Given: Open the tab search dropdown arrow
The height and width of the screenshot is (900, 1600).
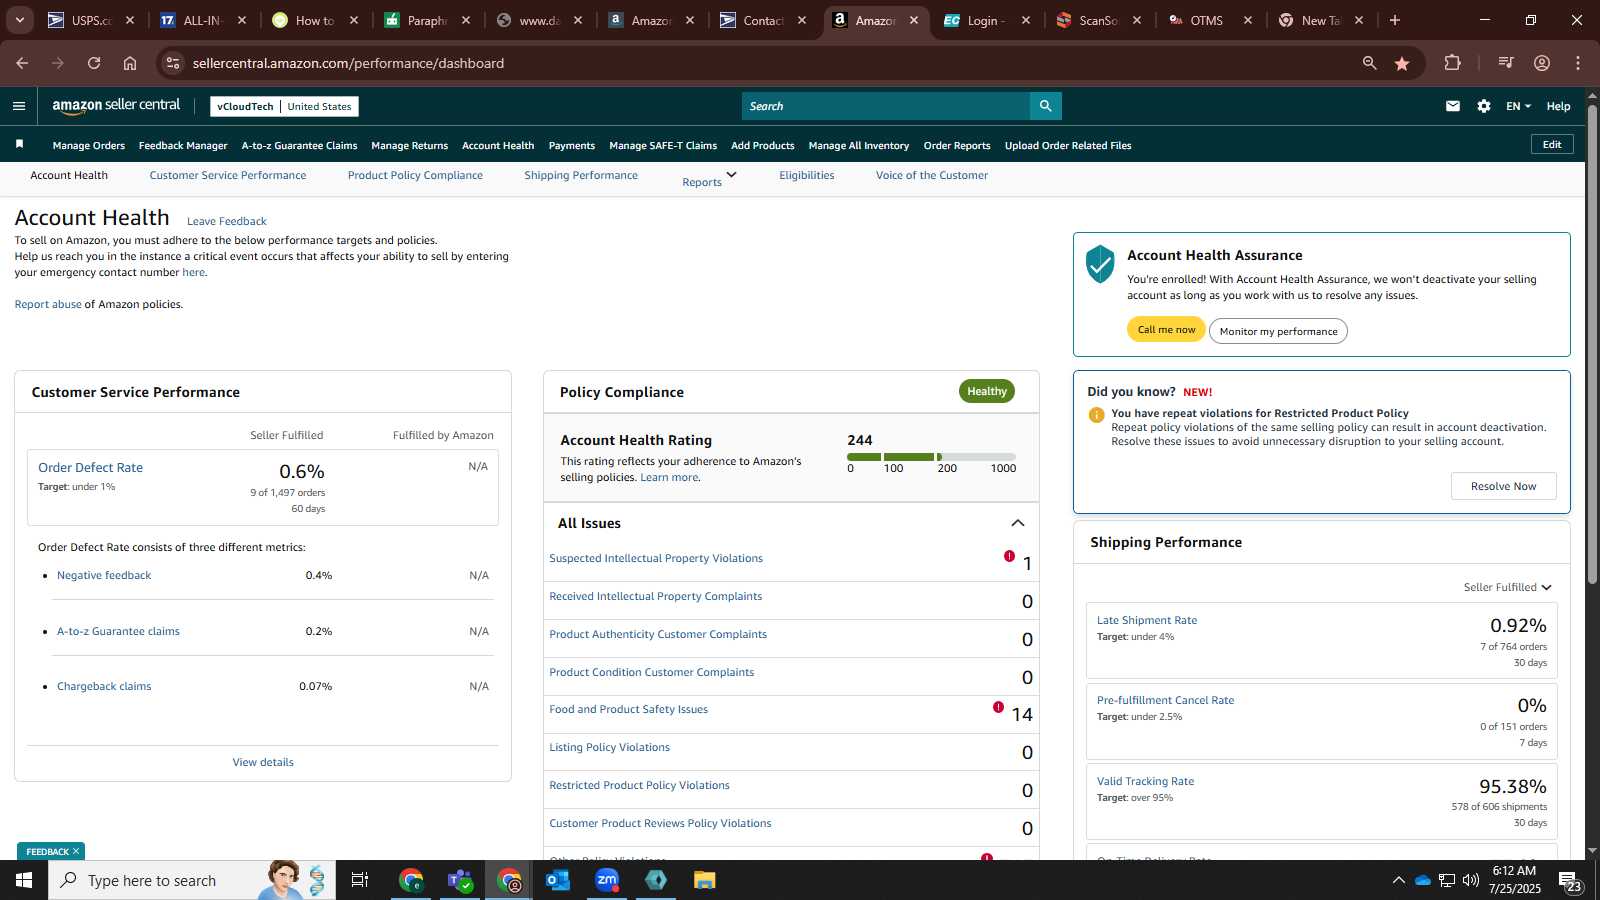Looking at the screenshot, I should pyautogui.click(x=19, y=20).
